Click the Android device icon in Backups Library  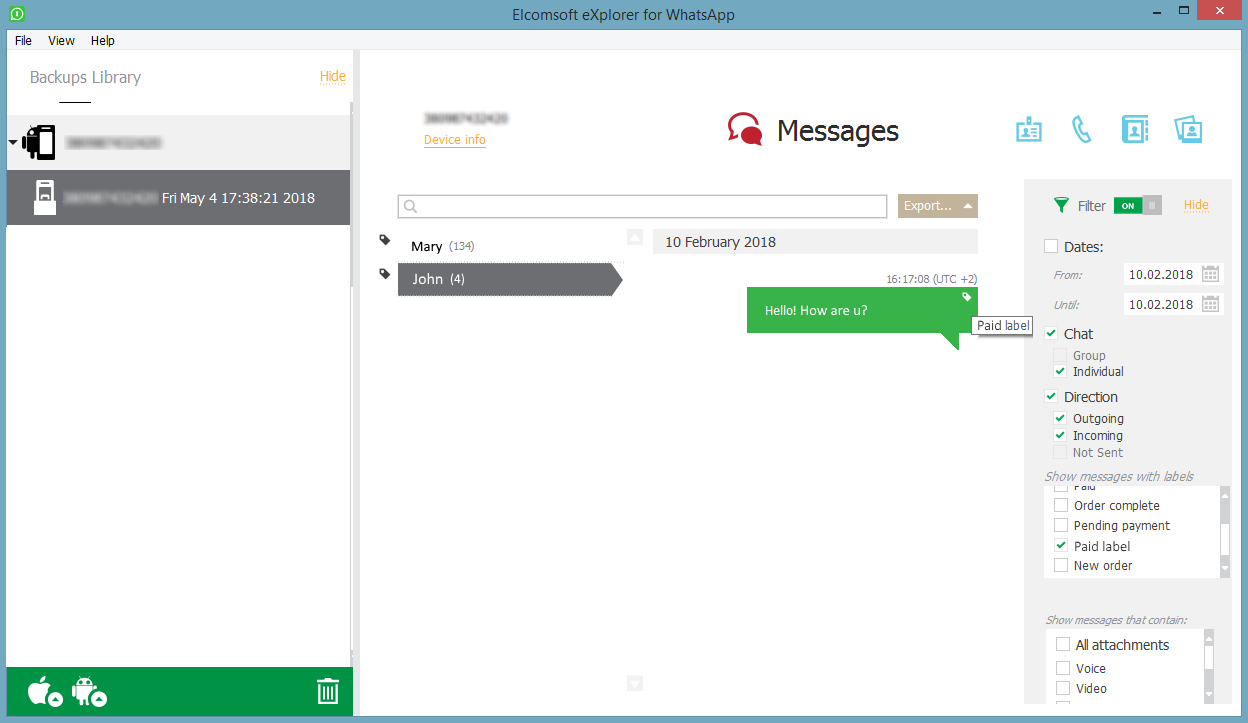pyautogui.click(x=38, y=143)
